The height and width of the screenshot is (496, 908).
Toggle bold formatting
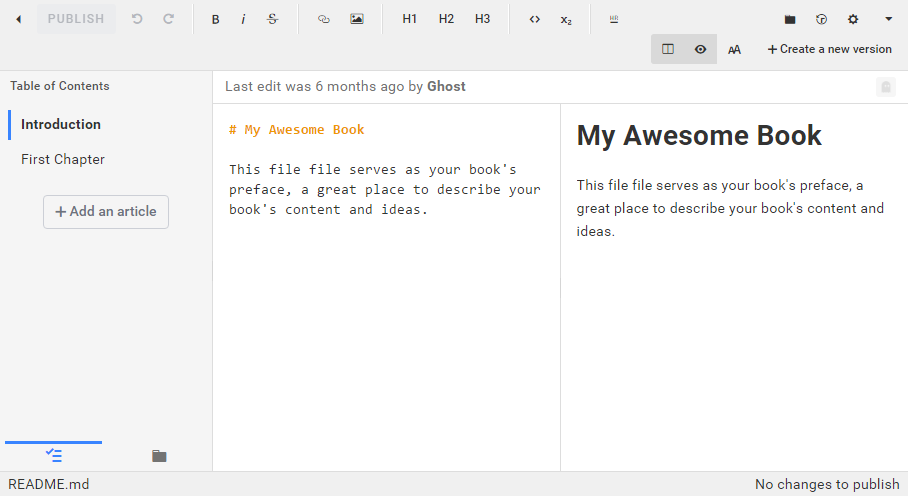(x=215, y=19)
